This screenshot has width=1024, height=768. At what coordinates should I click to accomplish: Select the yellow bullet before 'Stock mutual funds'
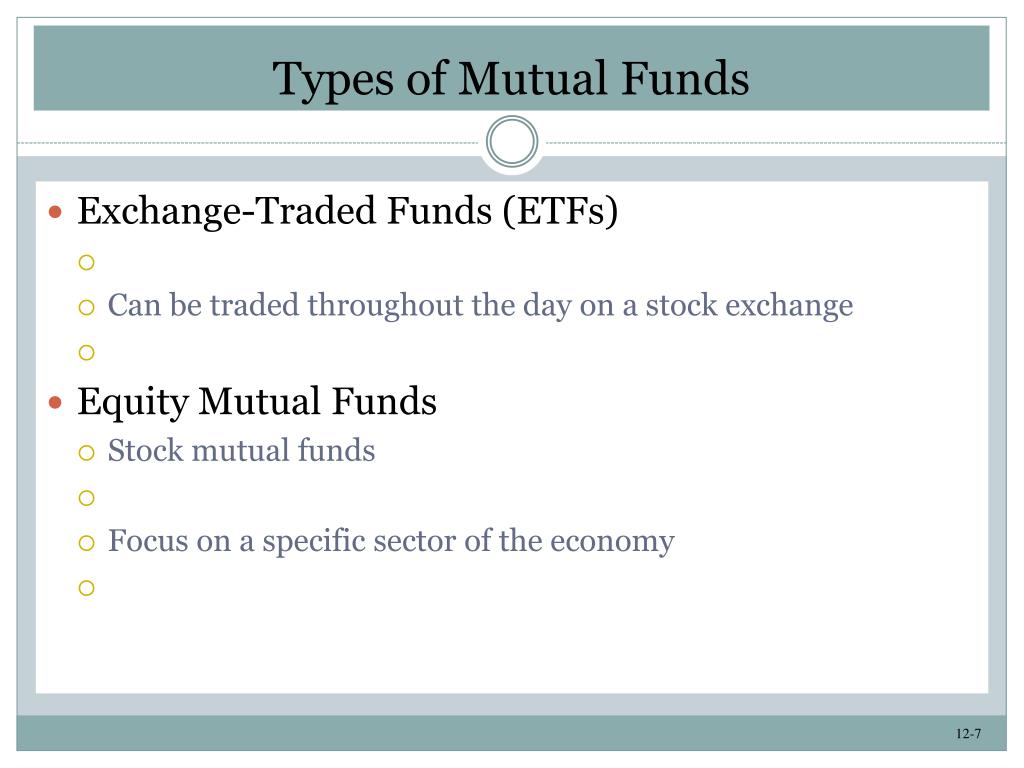[86, 453]
